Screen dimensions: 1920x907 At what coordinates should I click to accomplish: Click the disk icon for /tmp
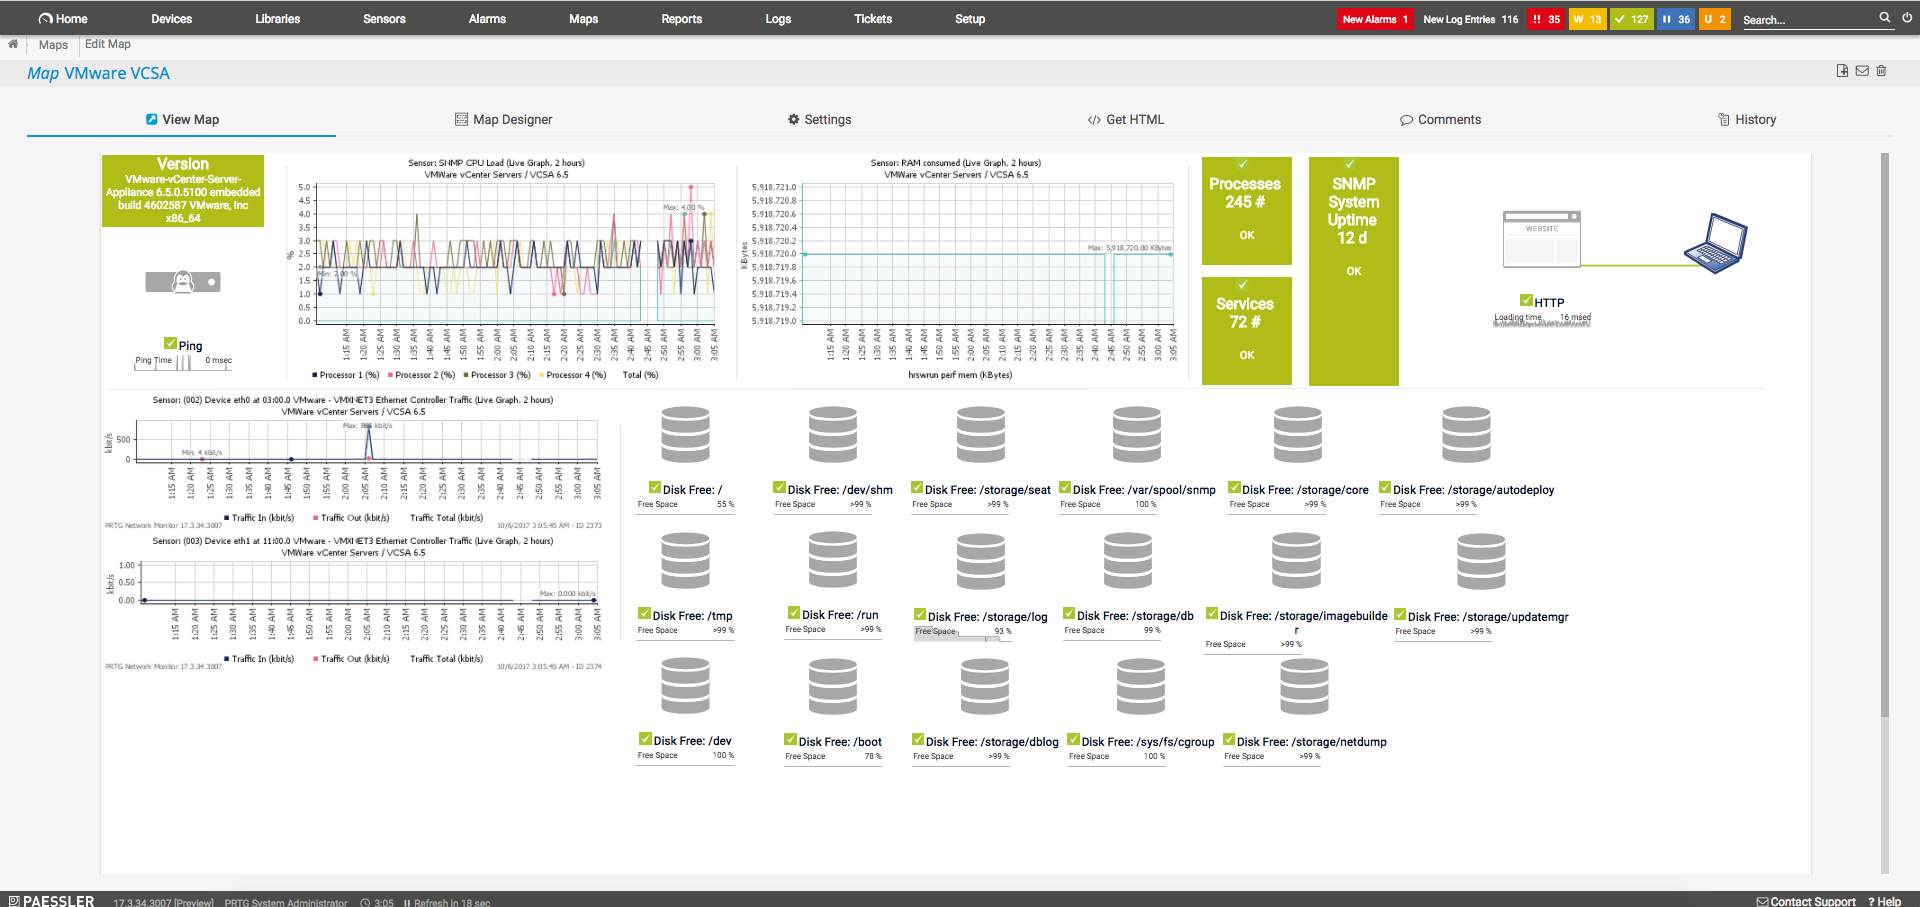pyautogui.click(x=686, y=560)
